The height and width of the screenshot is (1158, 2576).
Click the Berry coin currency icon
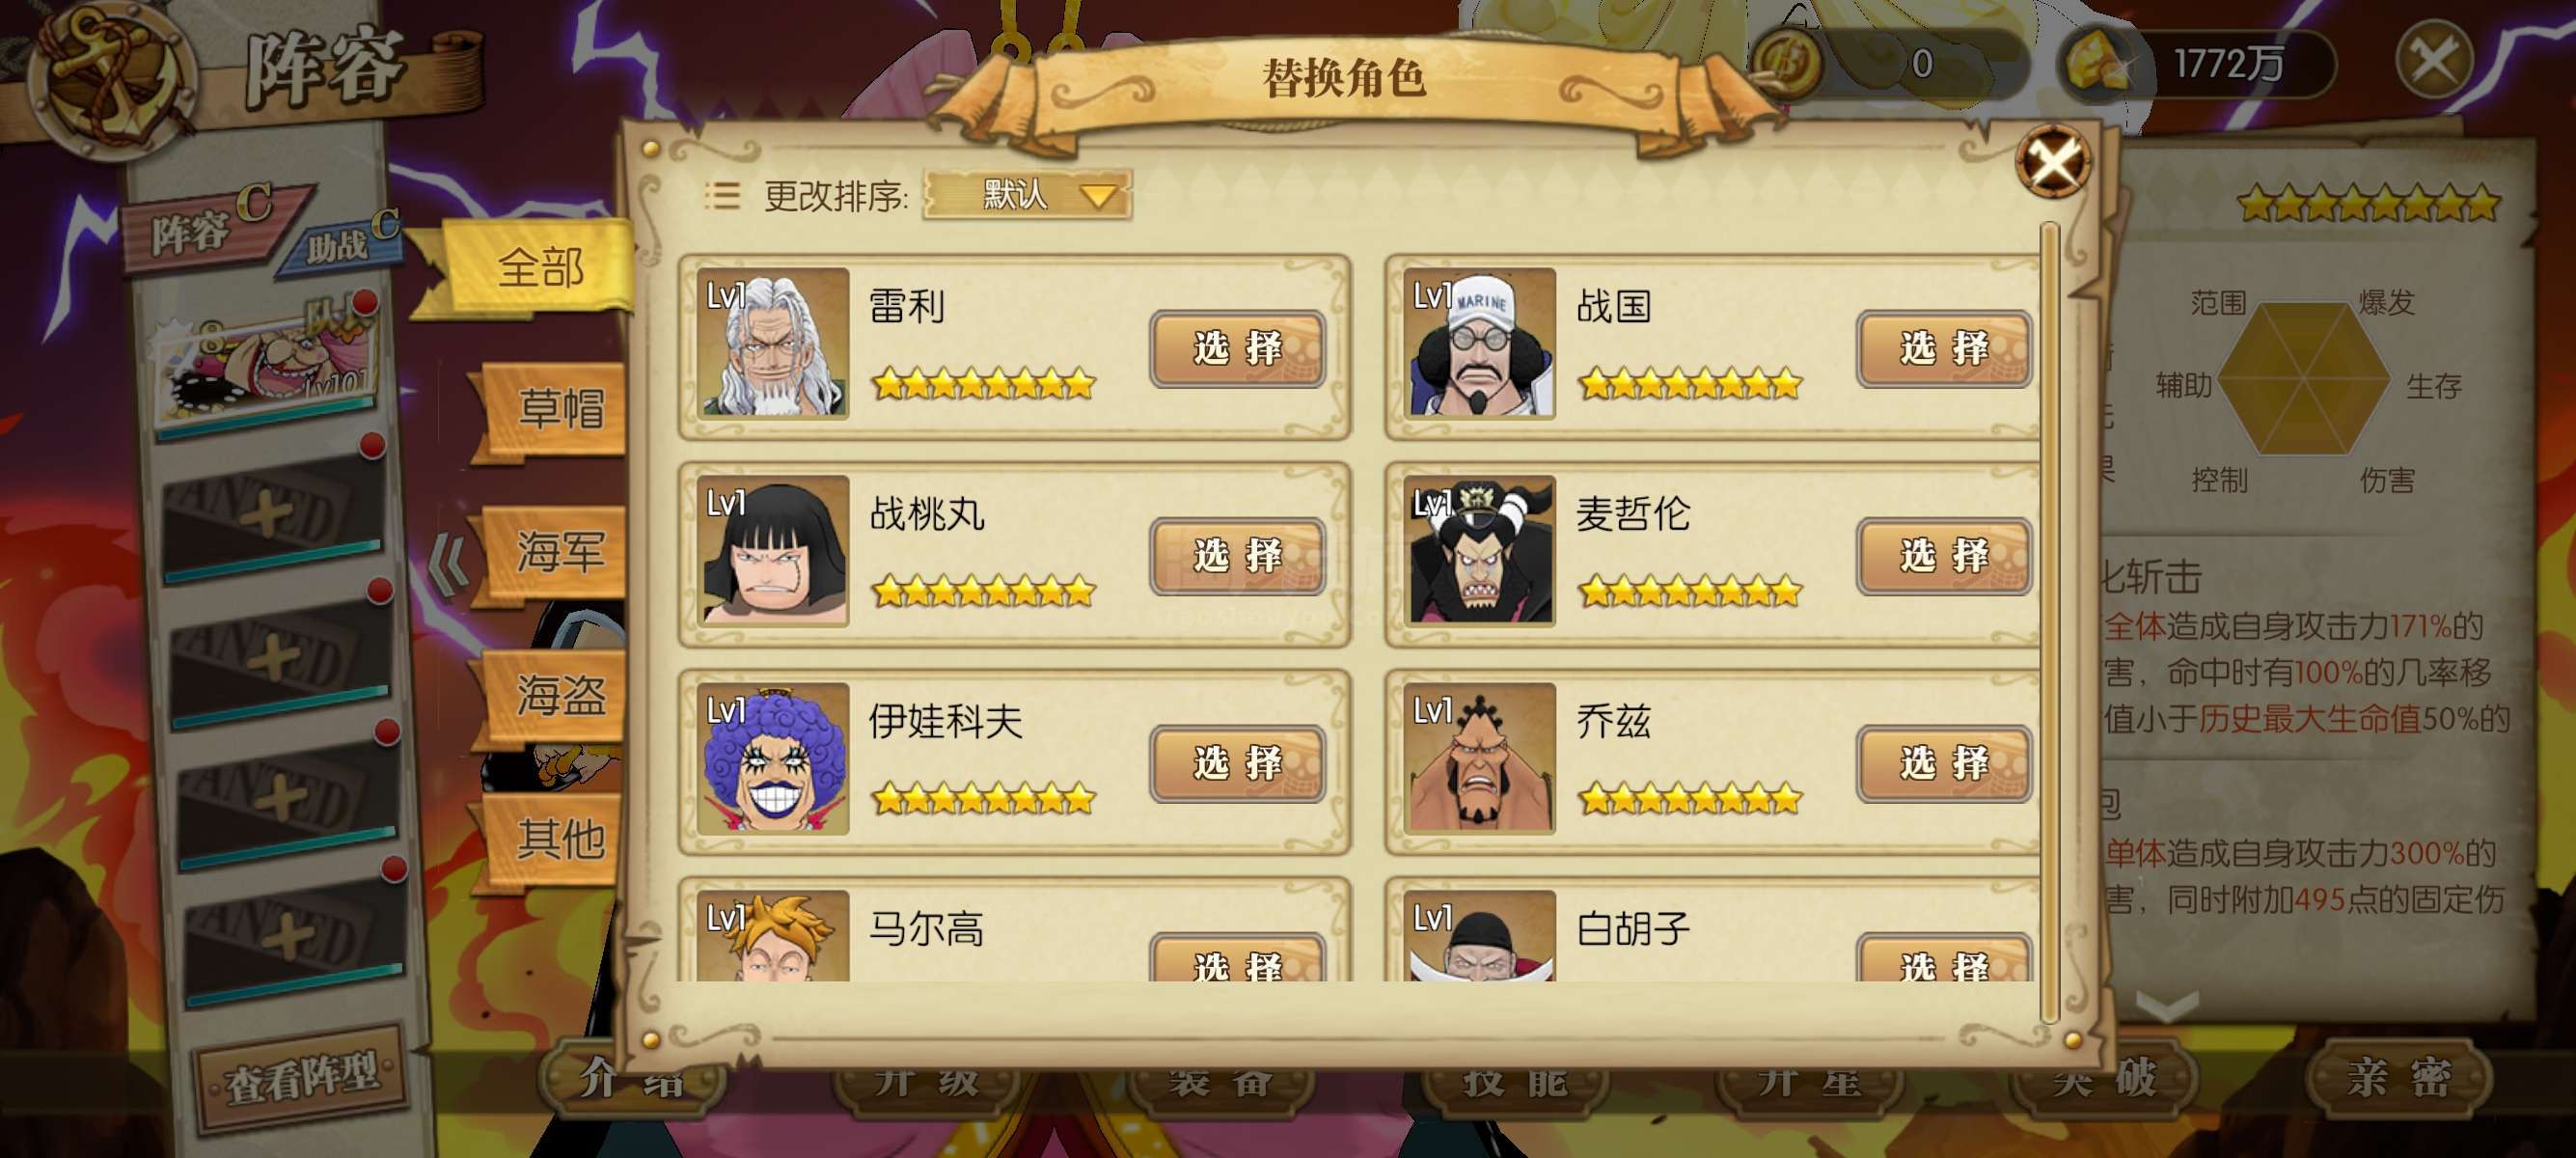pos(1788,64)
